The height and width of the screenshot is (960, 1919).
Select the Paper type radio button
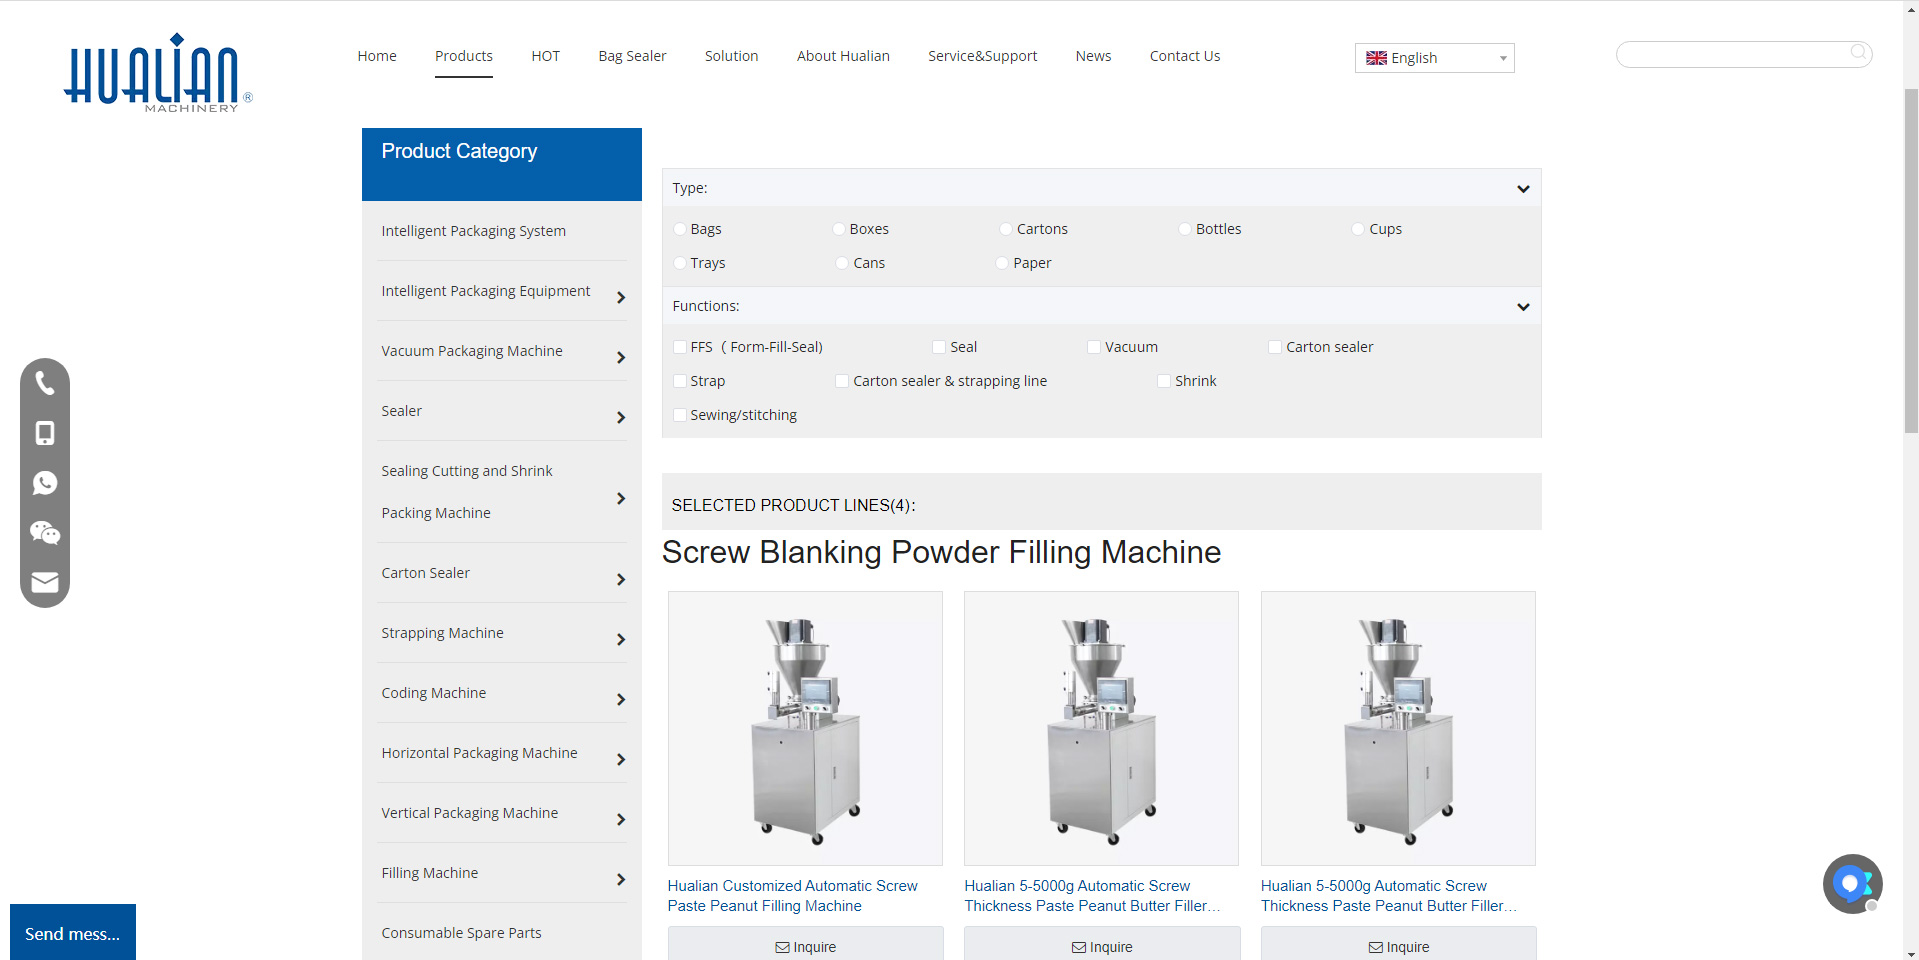click(x=1002, y=263)
